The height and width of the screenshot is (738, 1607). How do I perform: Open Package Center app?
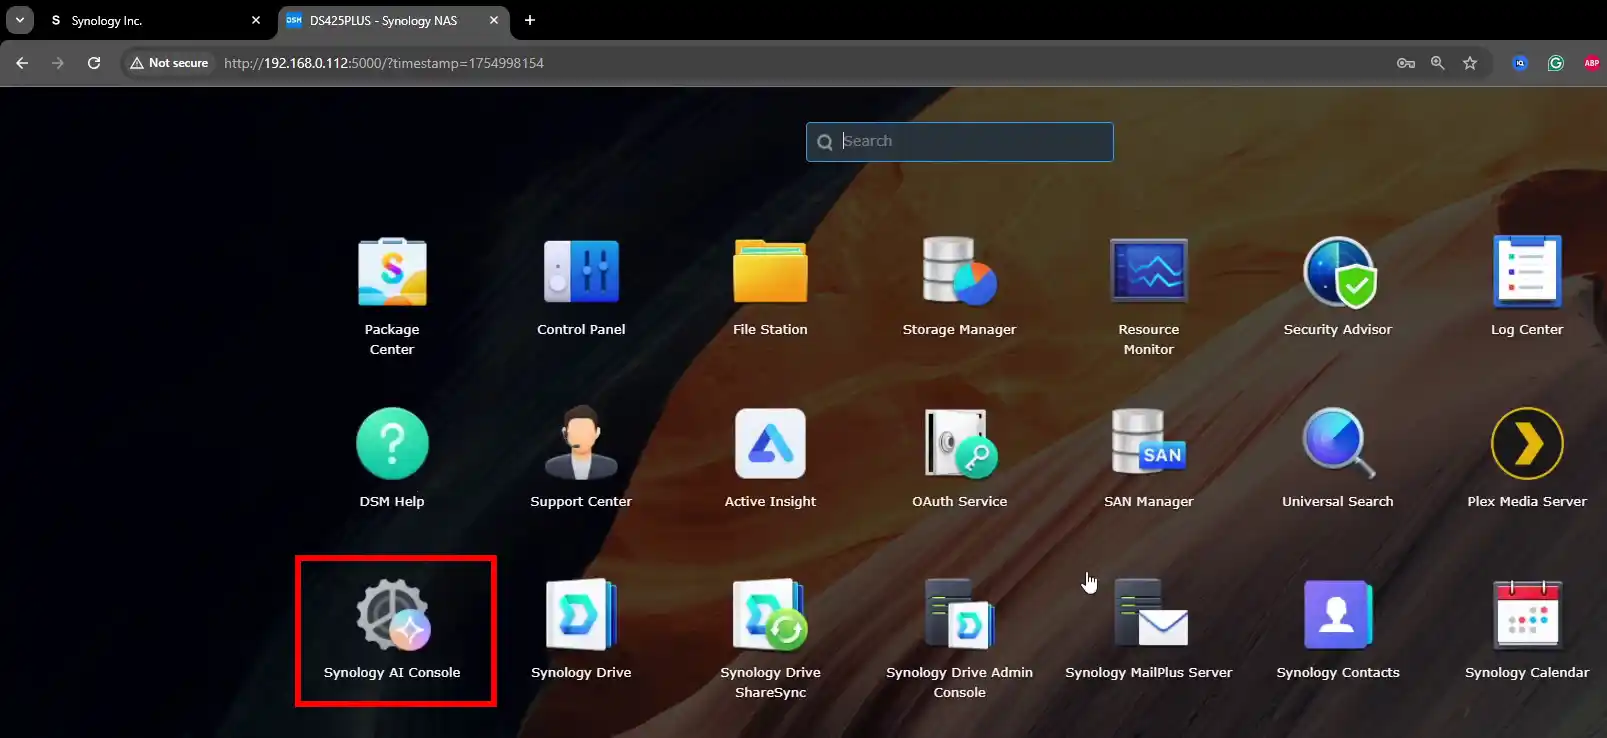[392, 272]
